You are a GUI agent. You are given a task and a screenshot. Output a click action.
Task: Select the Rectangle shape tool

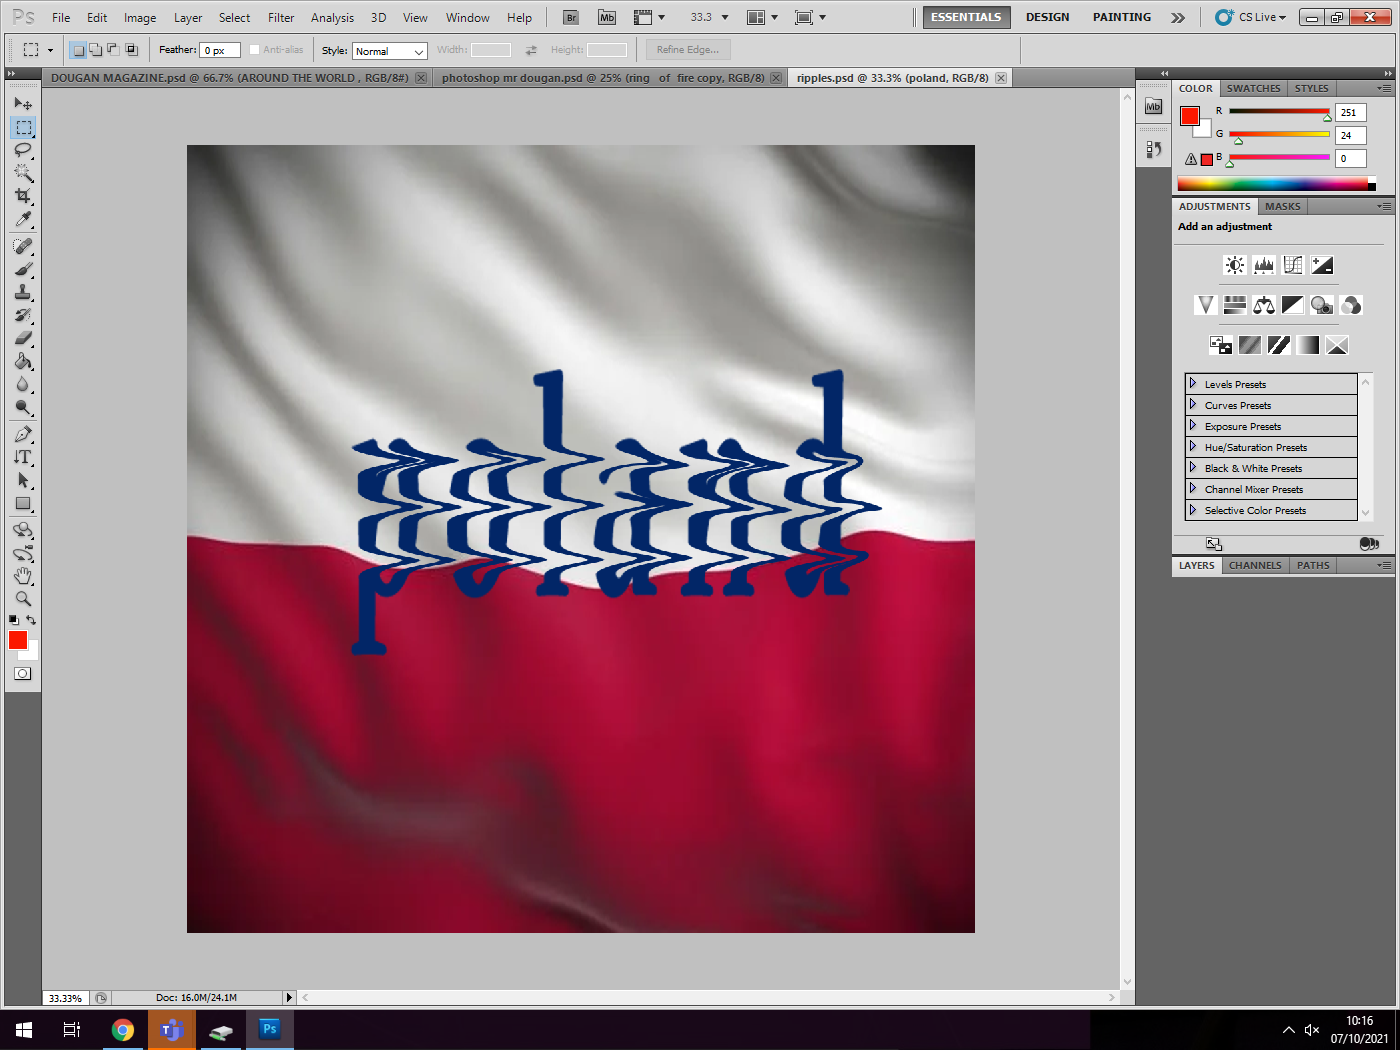23,503
